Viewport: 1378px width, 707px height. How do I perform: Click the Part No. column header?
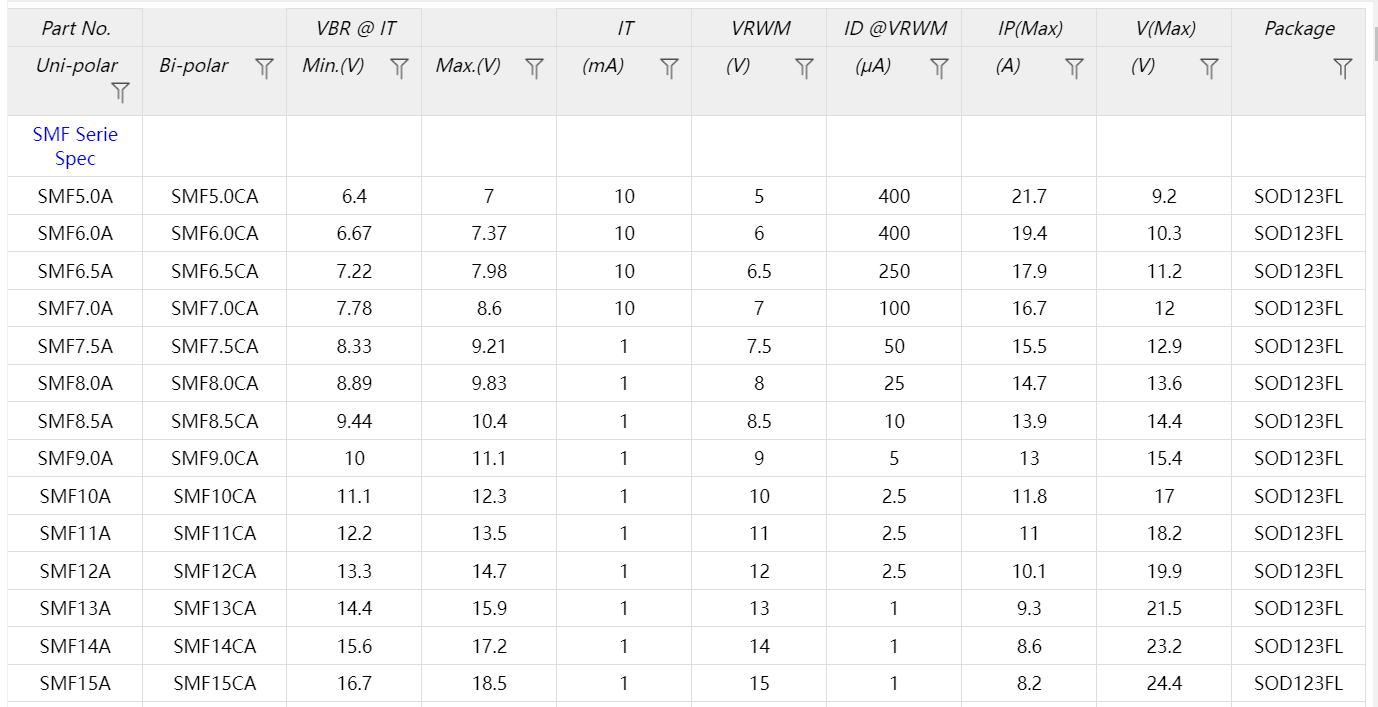tap(75, 28)
